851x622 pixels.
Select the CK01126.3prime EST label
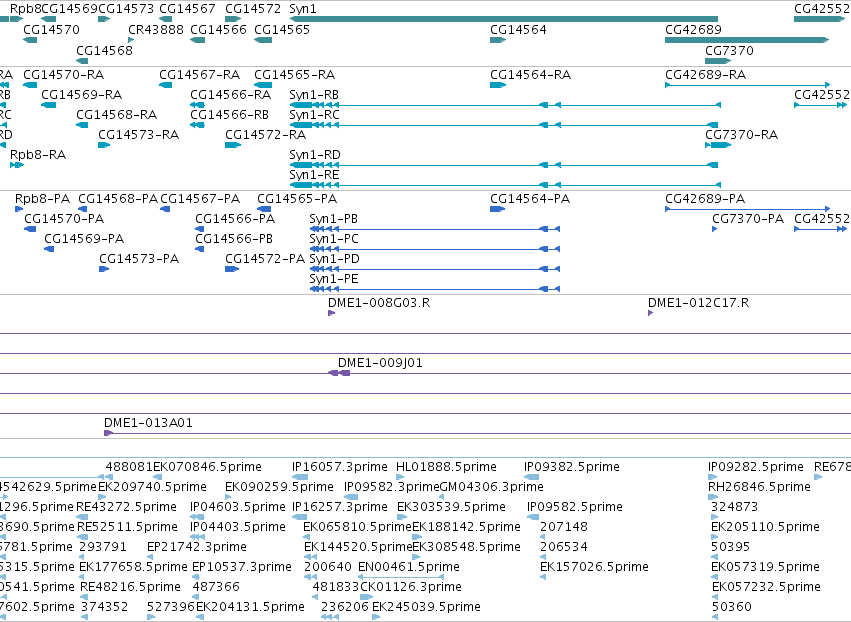[411, 587]
